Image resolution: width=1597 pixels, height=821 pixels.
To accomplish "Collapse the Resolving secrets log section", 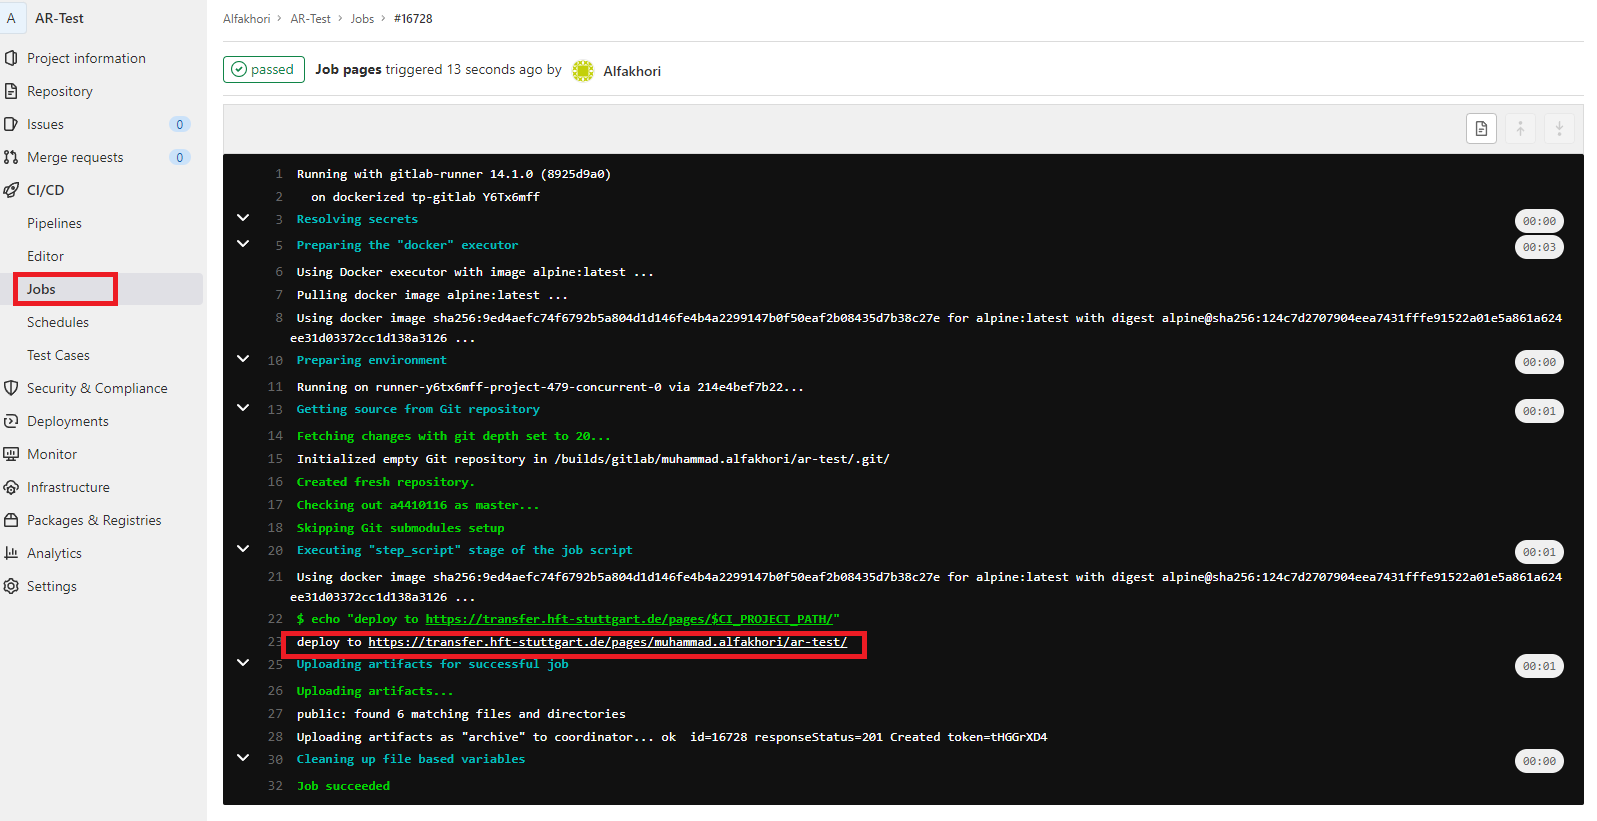I will [x=243, y=218].
